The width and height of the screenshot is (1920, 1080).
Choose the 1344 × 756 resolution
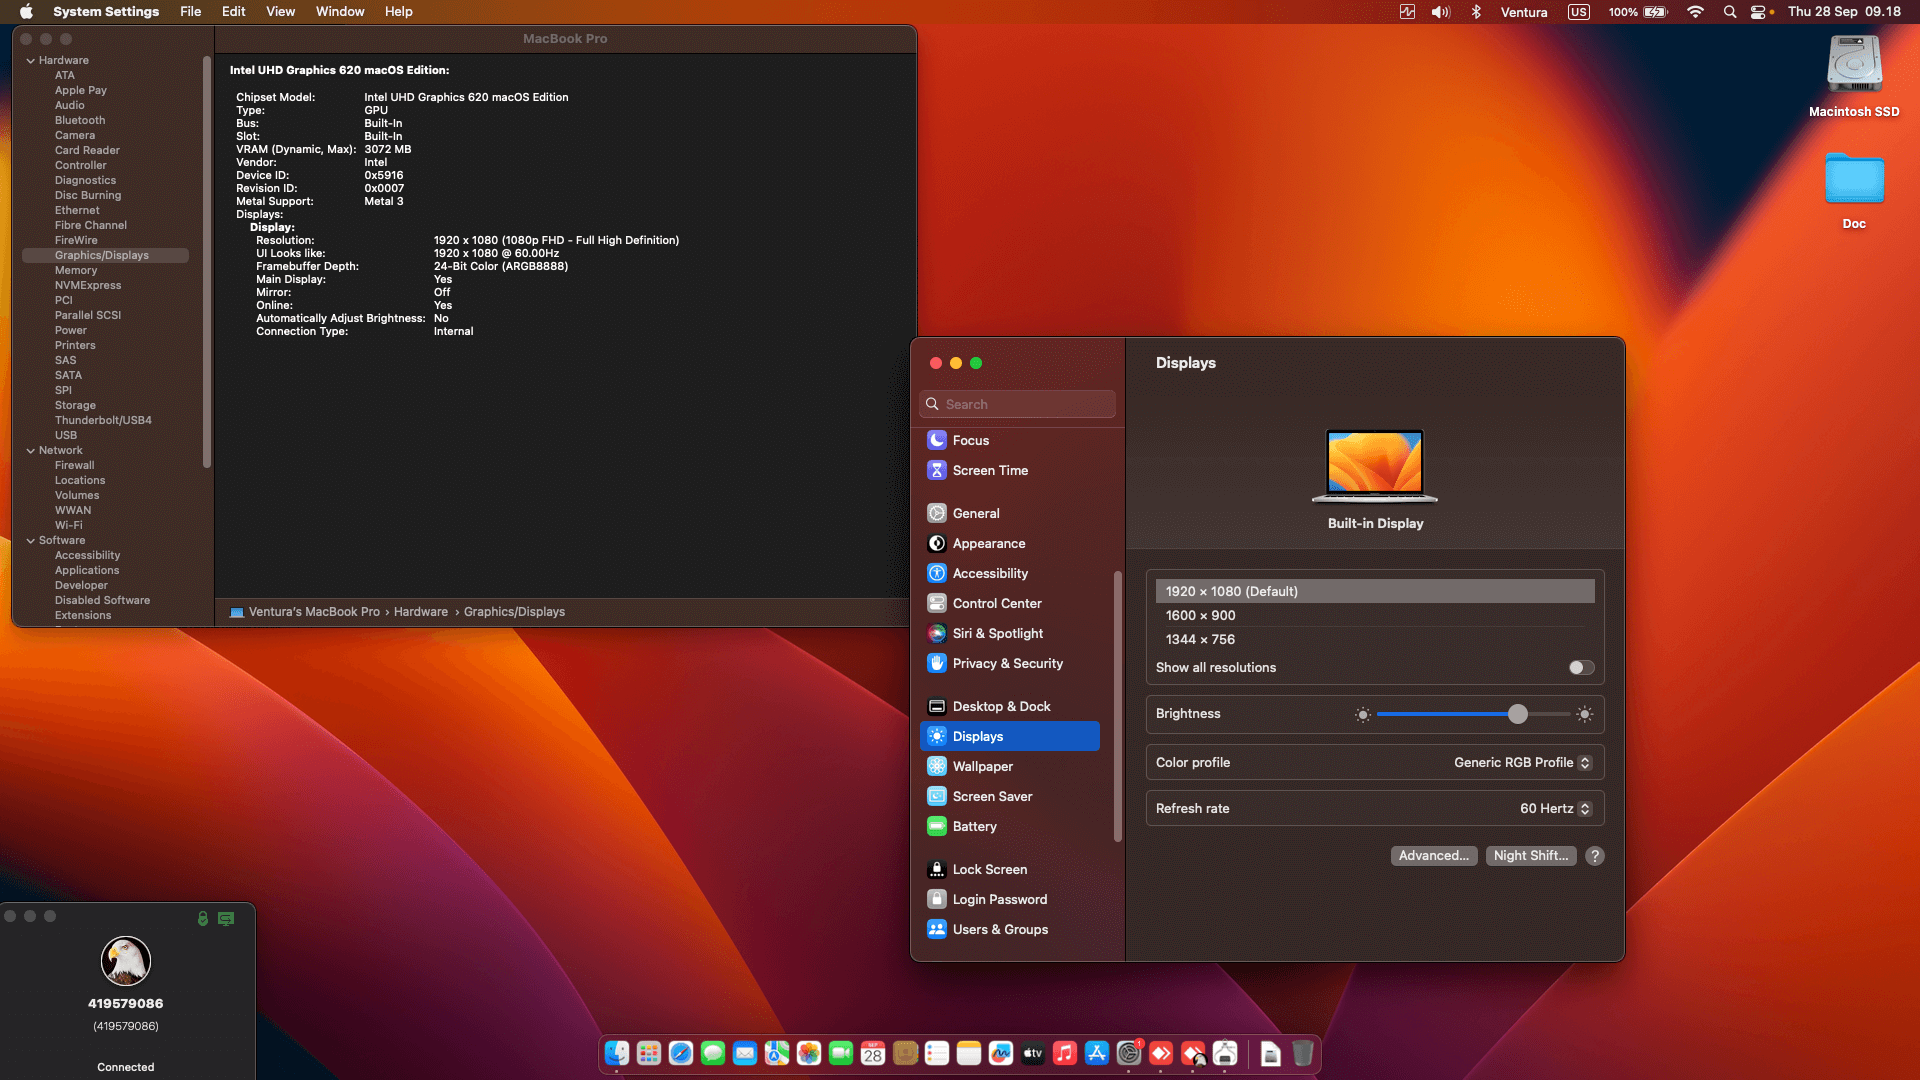(1200, 639)
